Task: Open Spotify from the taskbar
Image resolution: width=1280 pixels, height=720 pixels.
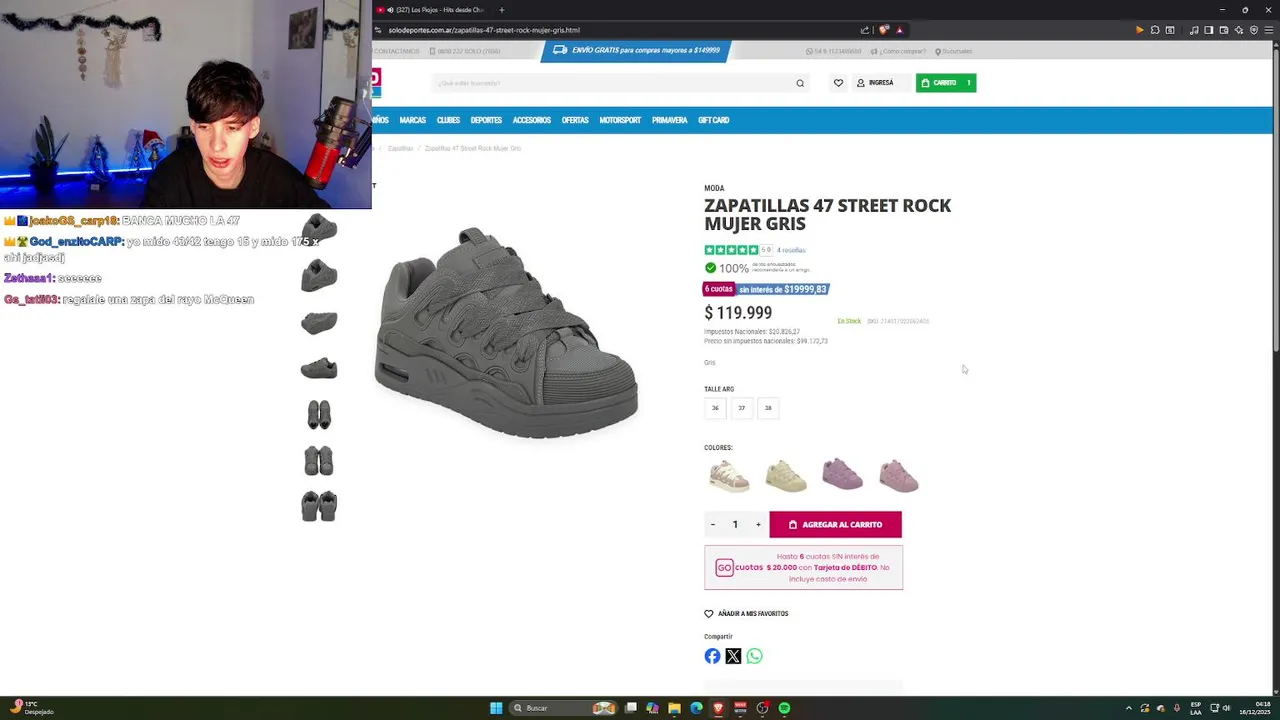Action: coord(784,708)
